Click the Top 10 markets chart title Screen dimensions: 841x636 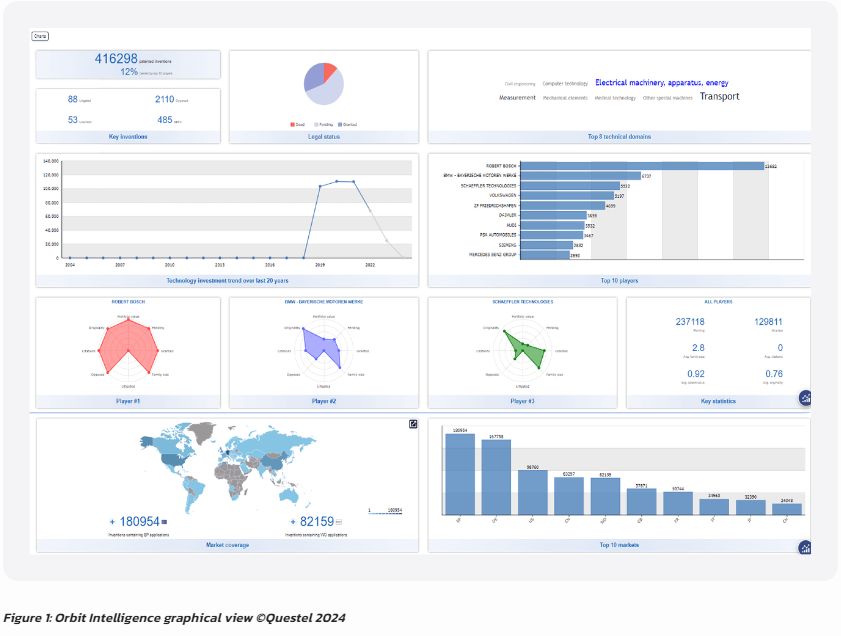pos(619,545)
